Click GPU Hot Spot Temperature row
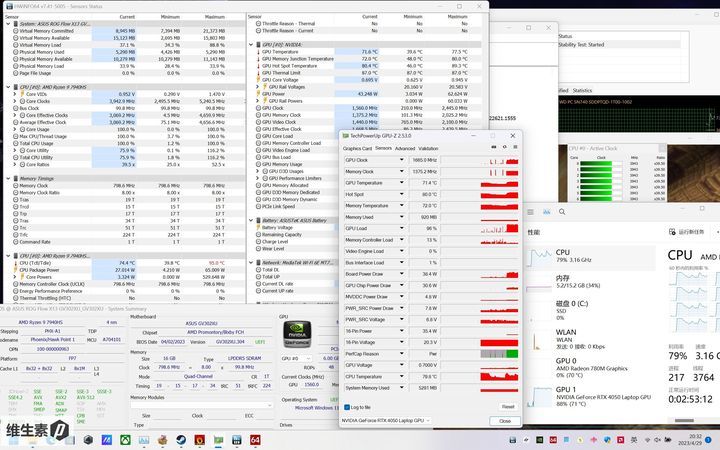The image size is (720, 450). tap(365, 66)
